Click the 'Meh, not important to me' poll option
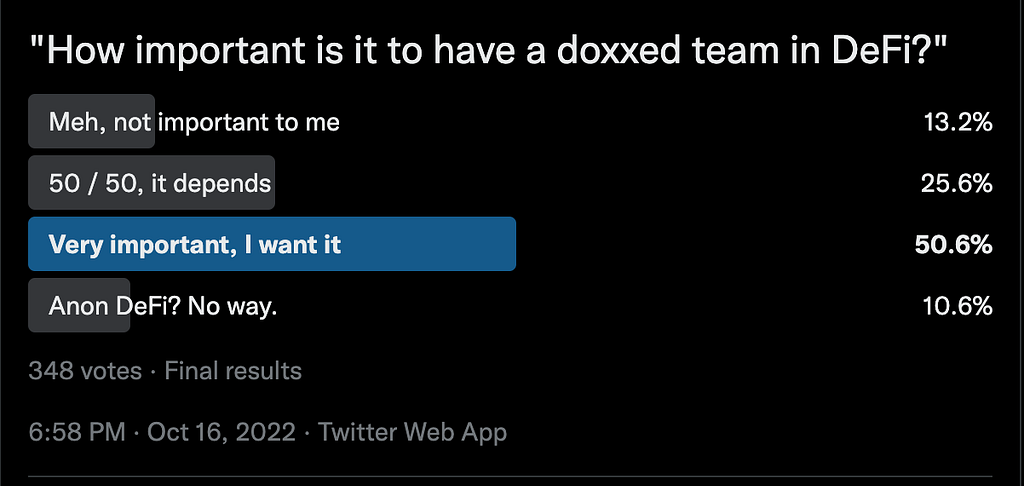This screenshot has width=1024, height=486. pyautogui.click(x=194, y=123)
